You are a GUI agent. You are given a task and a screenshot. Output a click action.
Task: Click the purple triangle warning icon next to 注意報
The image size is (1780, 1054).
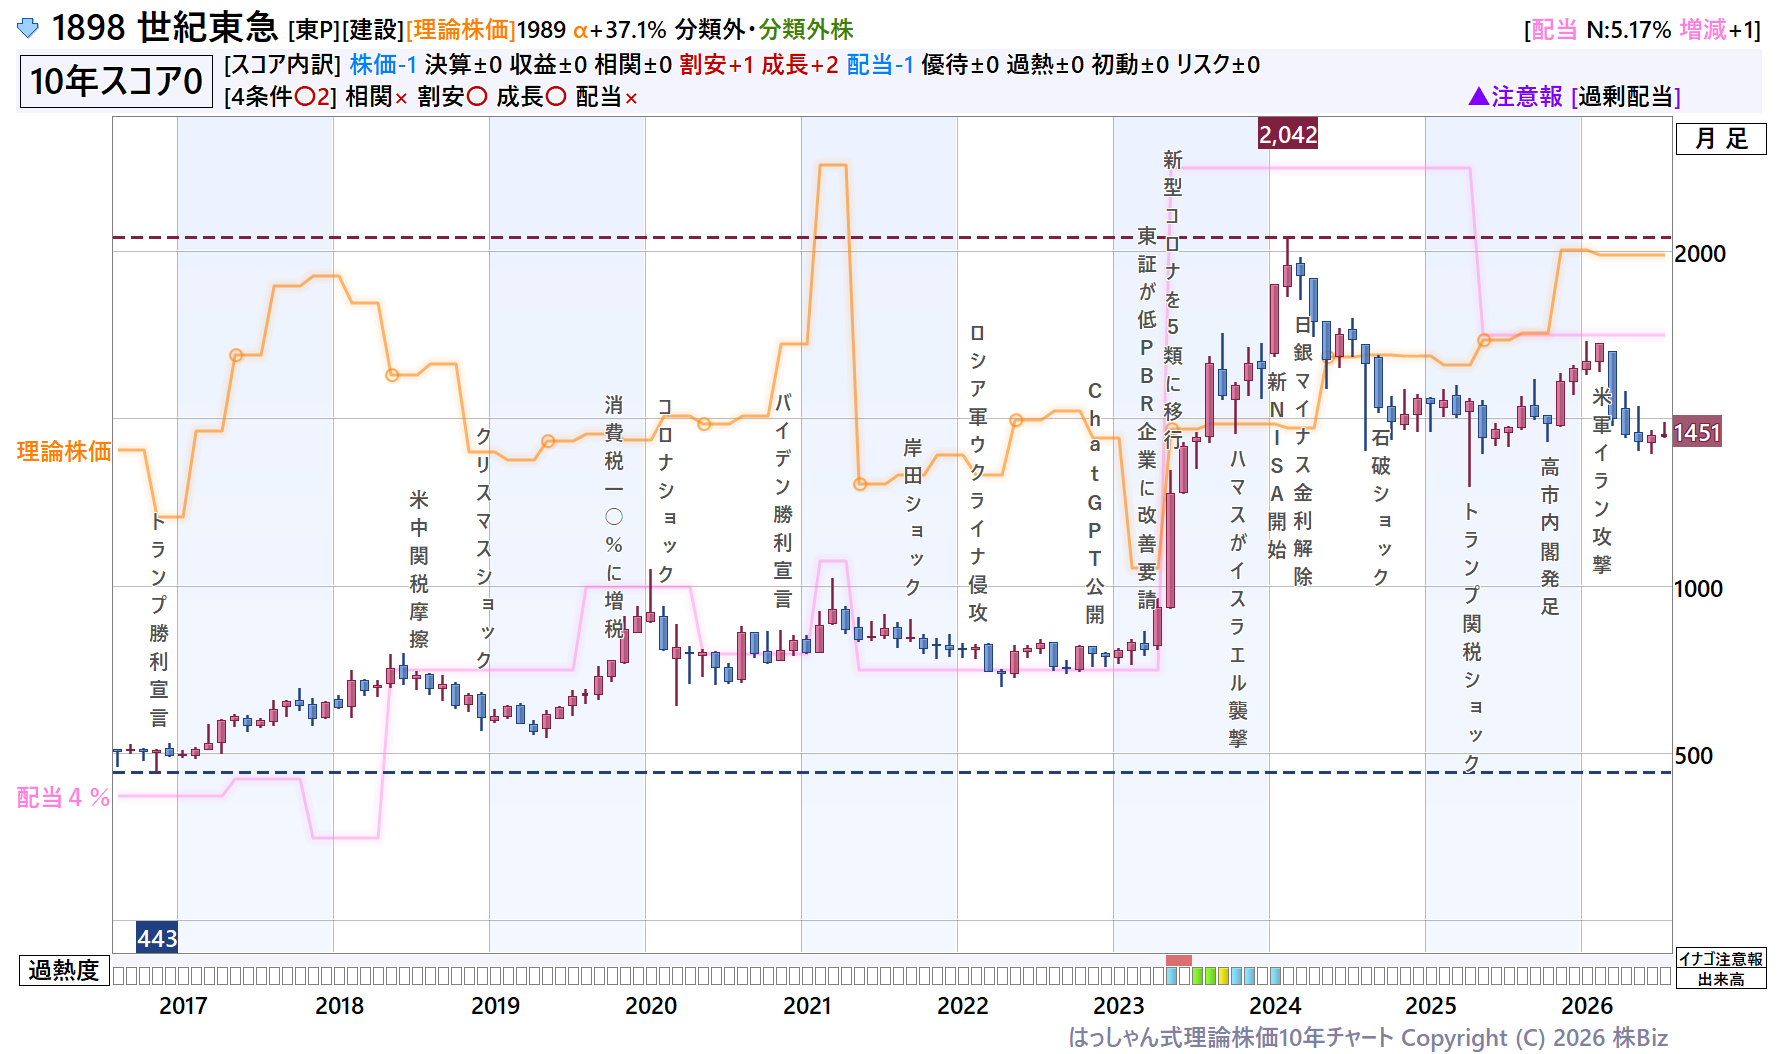click(x=1478, y=96)
